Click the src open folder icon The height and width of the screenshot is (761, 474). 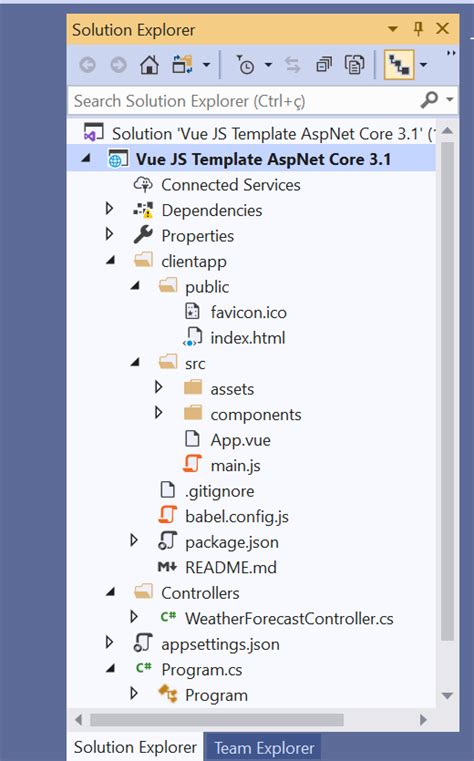coord(168,362)
